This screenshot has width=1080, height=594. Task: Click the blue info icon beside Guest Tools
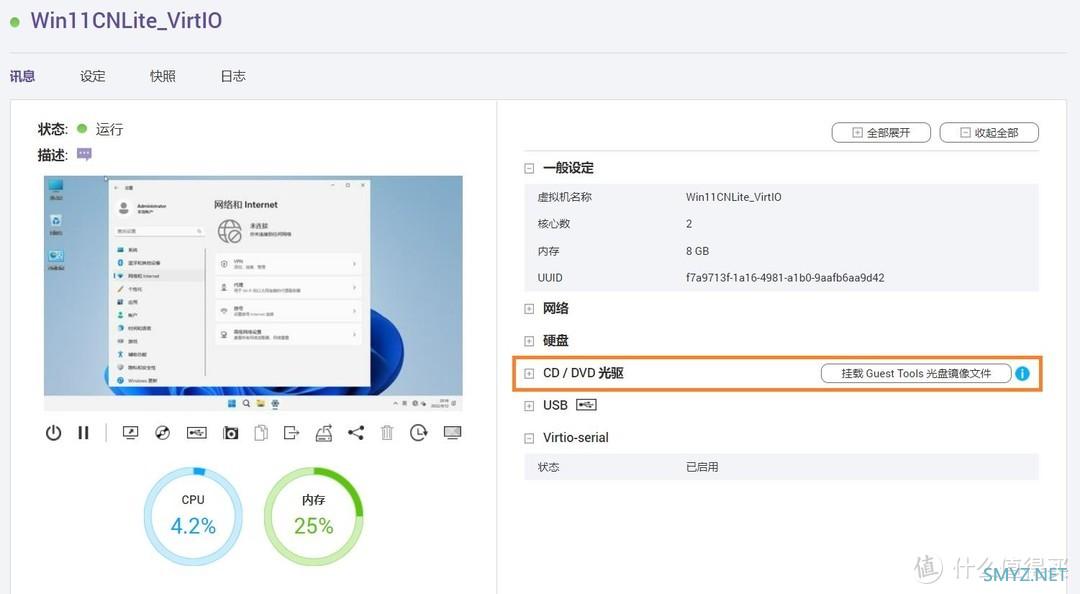(x=1022, y=373)
